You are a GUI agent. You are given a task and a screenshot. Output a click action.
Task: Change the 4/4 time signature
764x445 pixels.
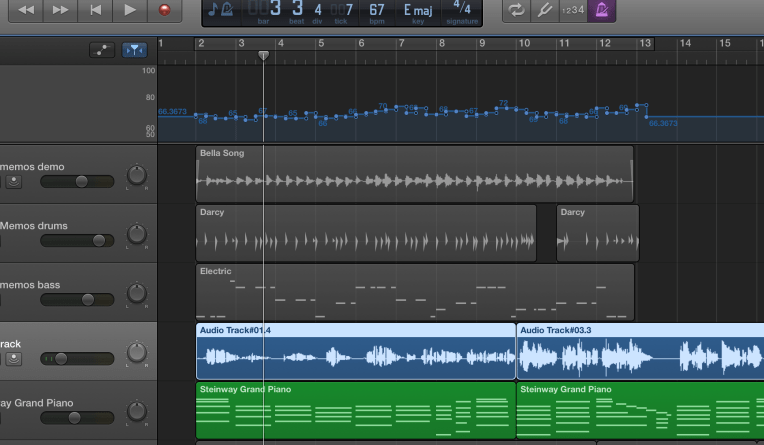461,11
